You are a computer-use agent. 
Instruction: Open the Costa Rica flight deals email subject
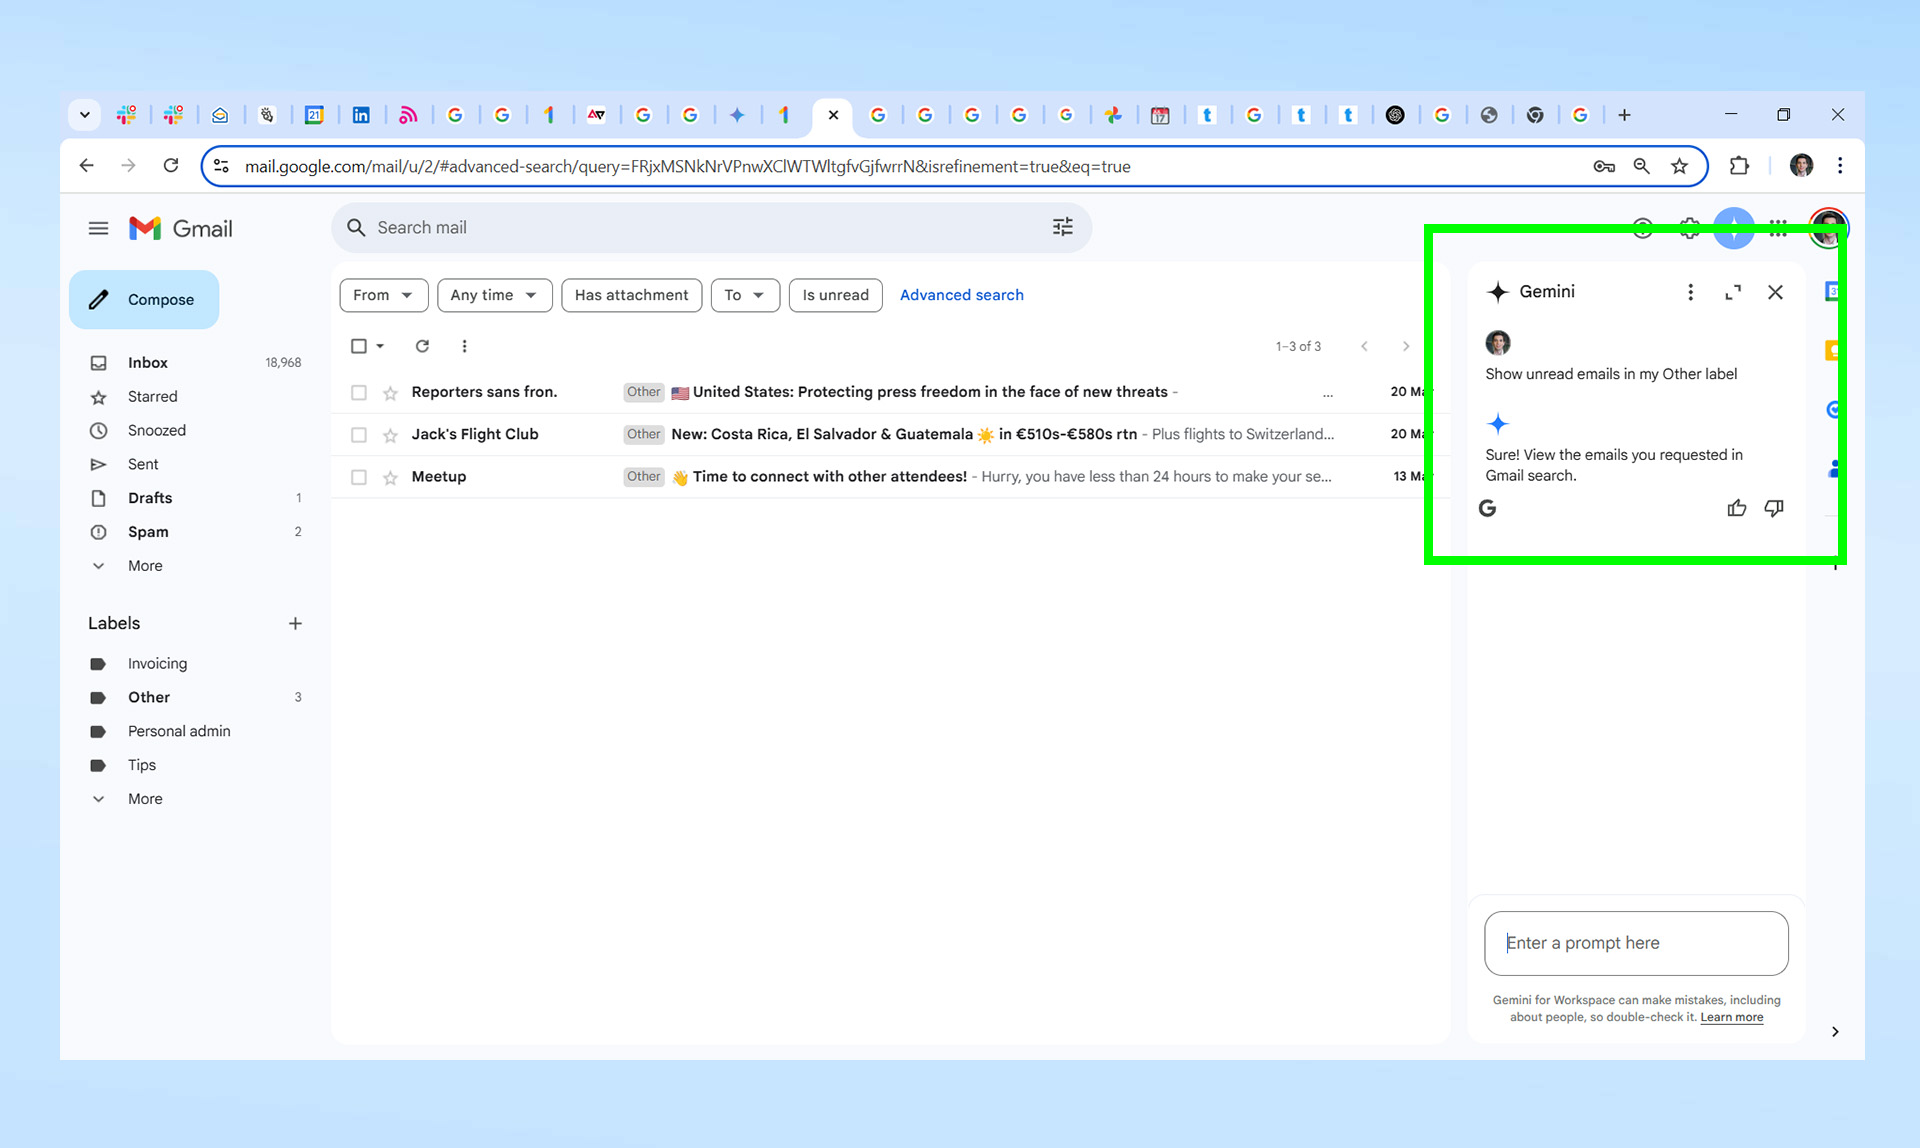(x=904, y=435)
